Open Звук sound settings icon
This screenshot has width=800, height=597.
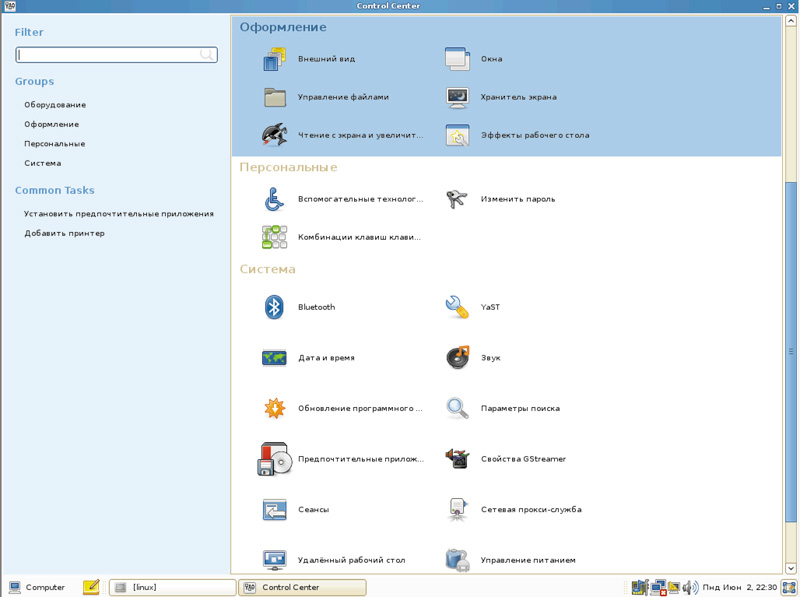(457, 358)
